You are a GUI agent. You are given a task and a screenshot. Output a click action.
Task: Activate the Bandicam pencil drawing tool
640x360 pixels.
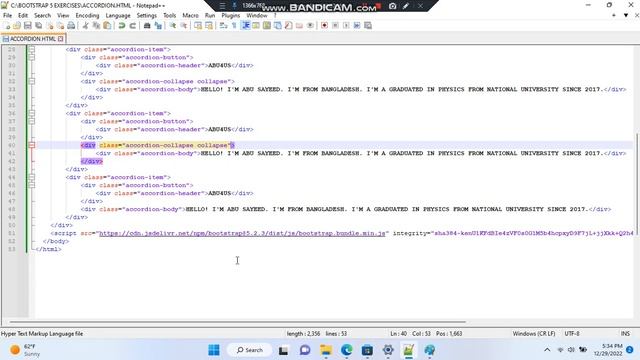406,6
